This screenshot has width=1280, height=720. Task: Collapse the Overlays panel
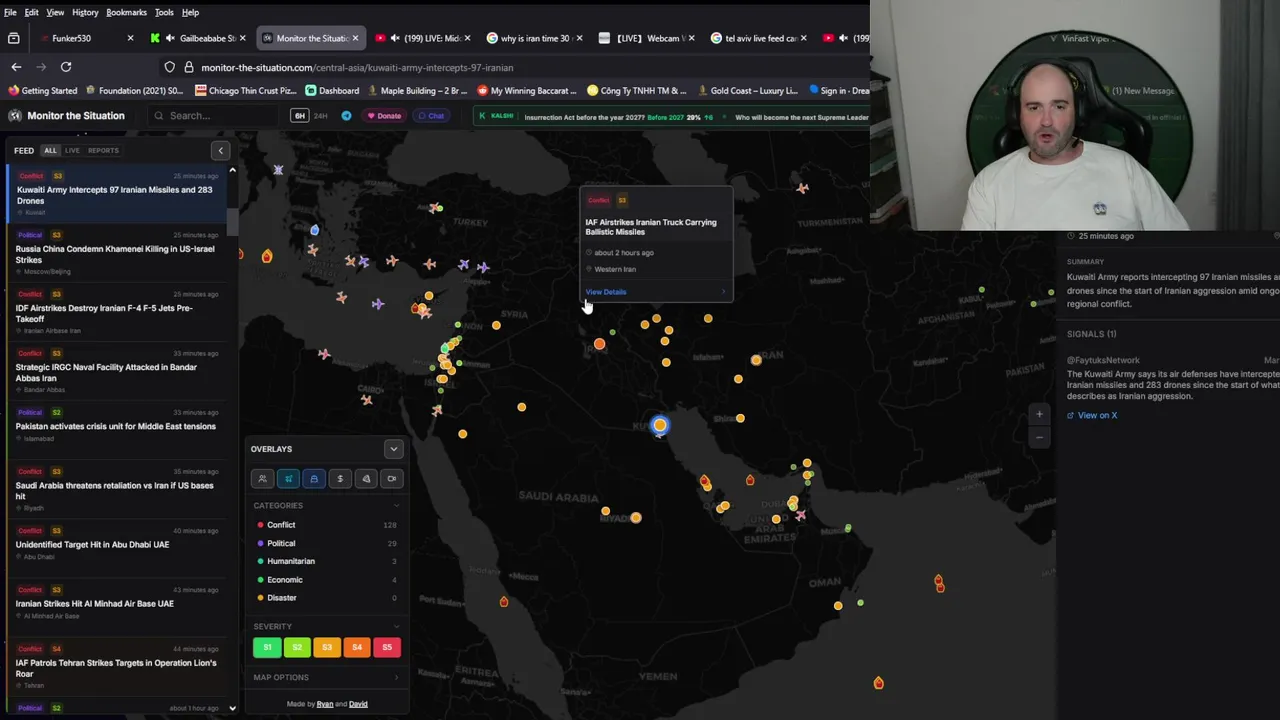point(393,449)
